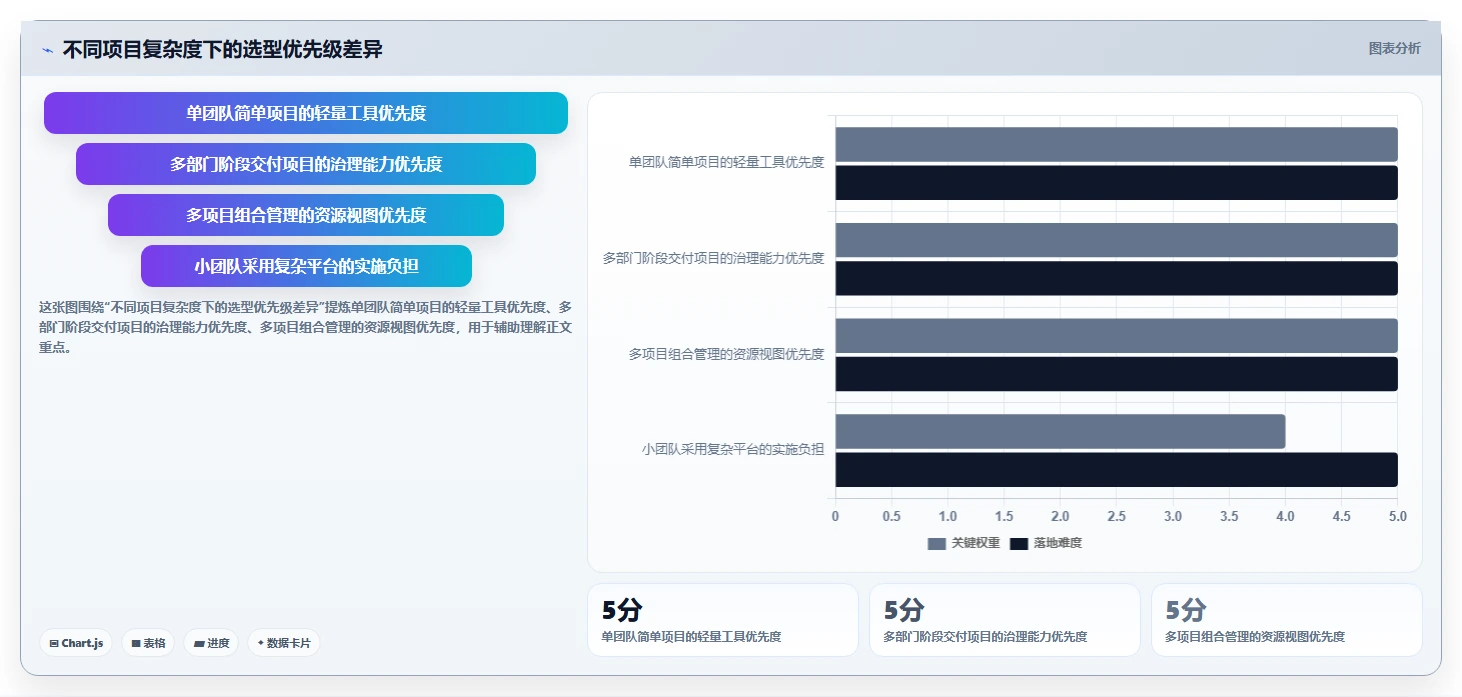Screen dimensions: 1462x697
Task: Toggle the 关键权重 legend entry
Action: (963, 543)
